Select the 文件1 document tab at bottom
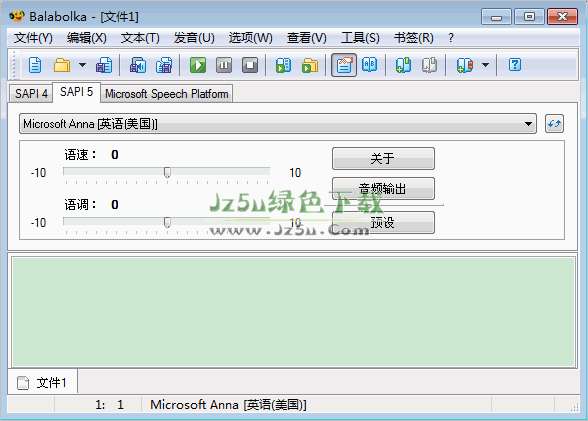This screenshot has height=421, width=588. [42, 383]
